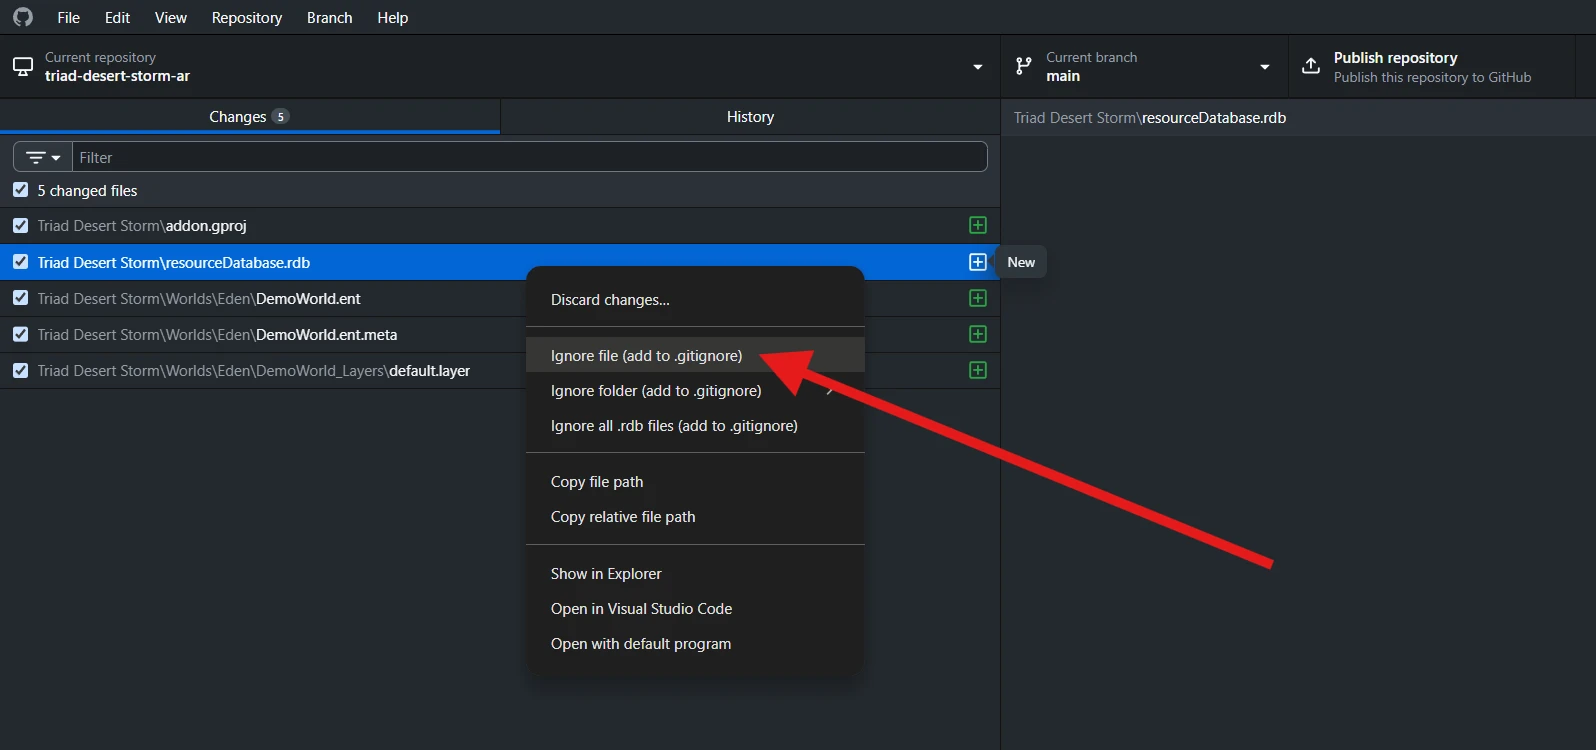Click the new-file status icon for resourceDatabase.rdb

(x=978, y=262)
